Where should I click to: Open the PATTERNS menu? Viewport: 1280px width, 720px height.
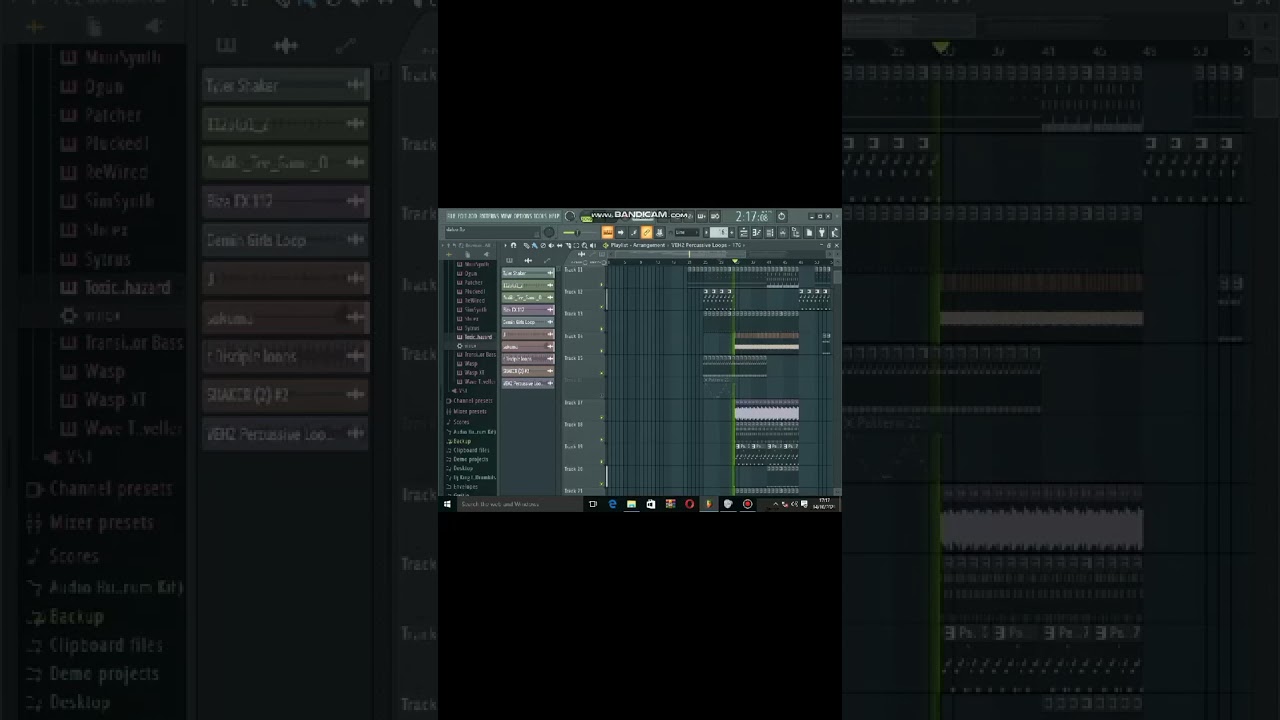pyautogui.click(x=488, y=217)
